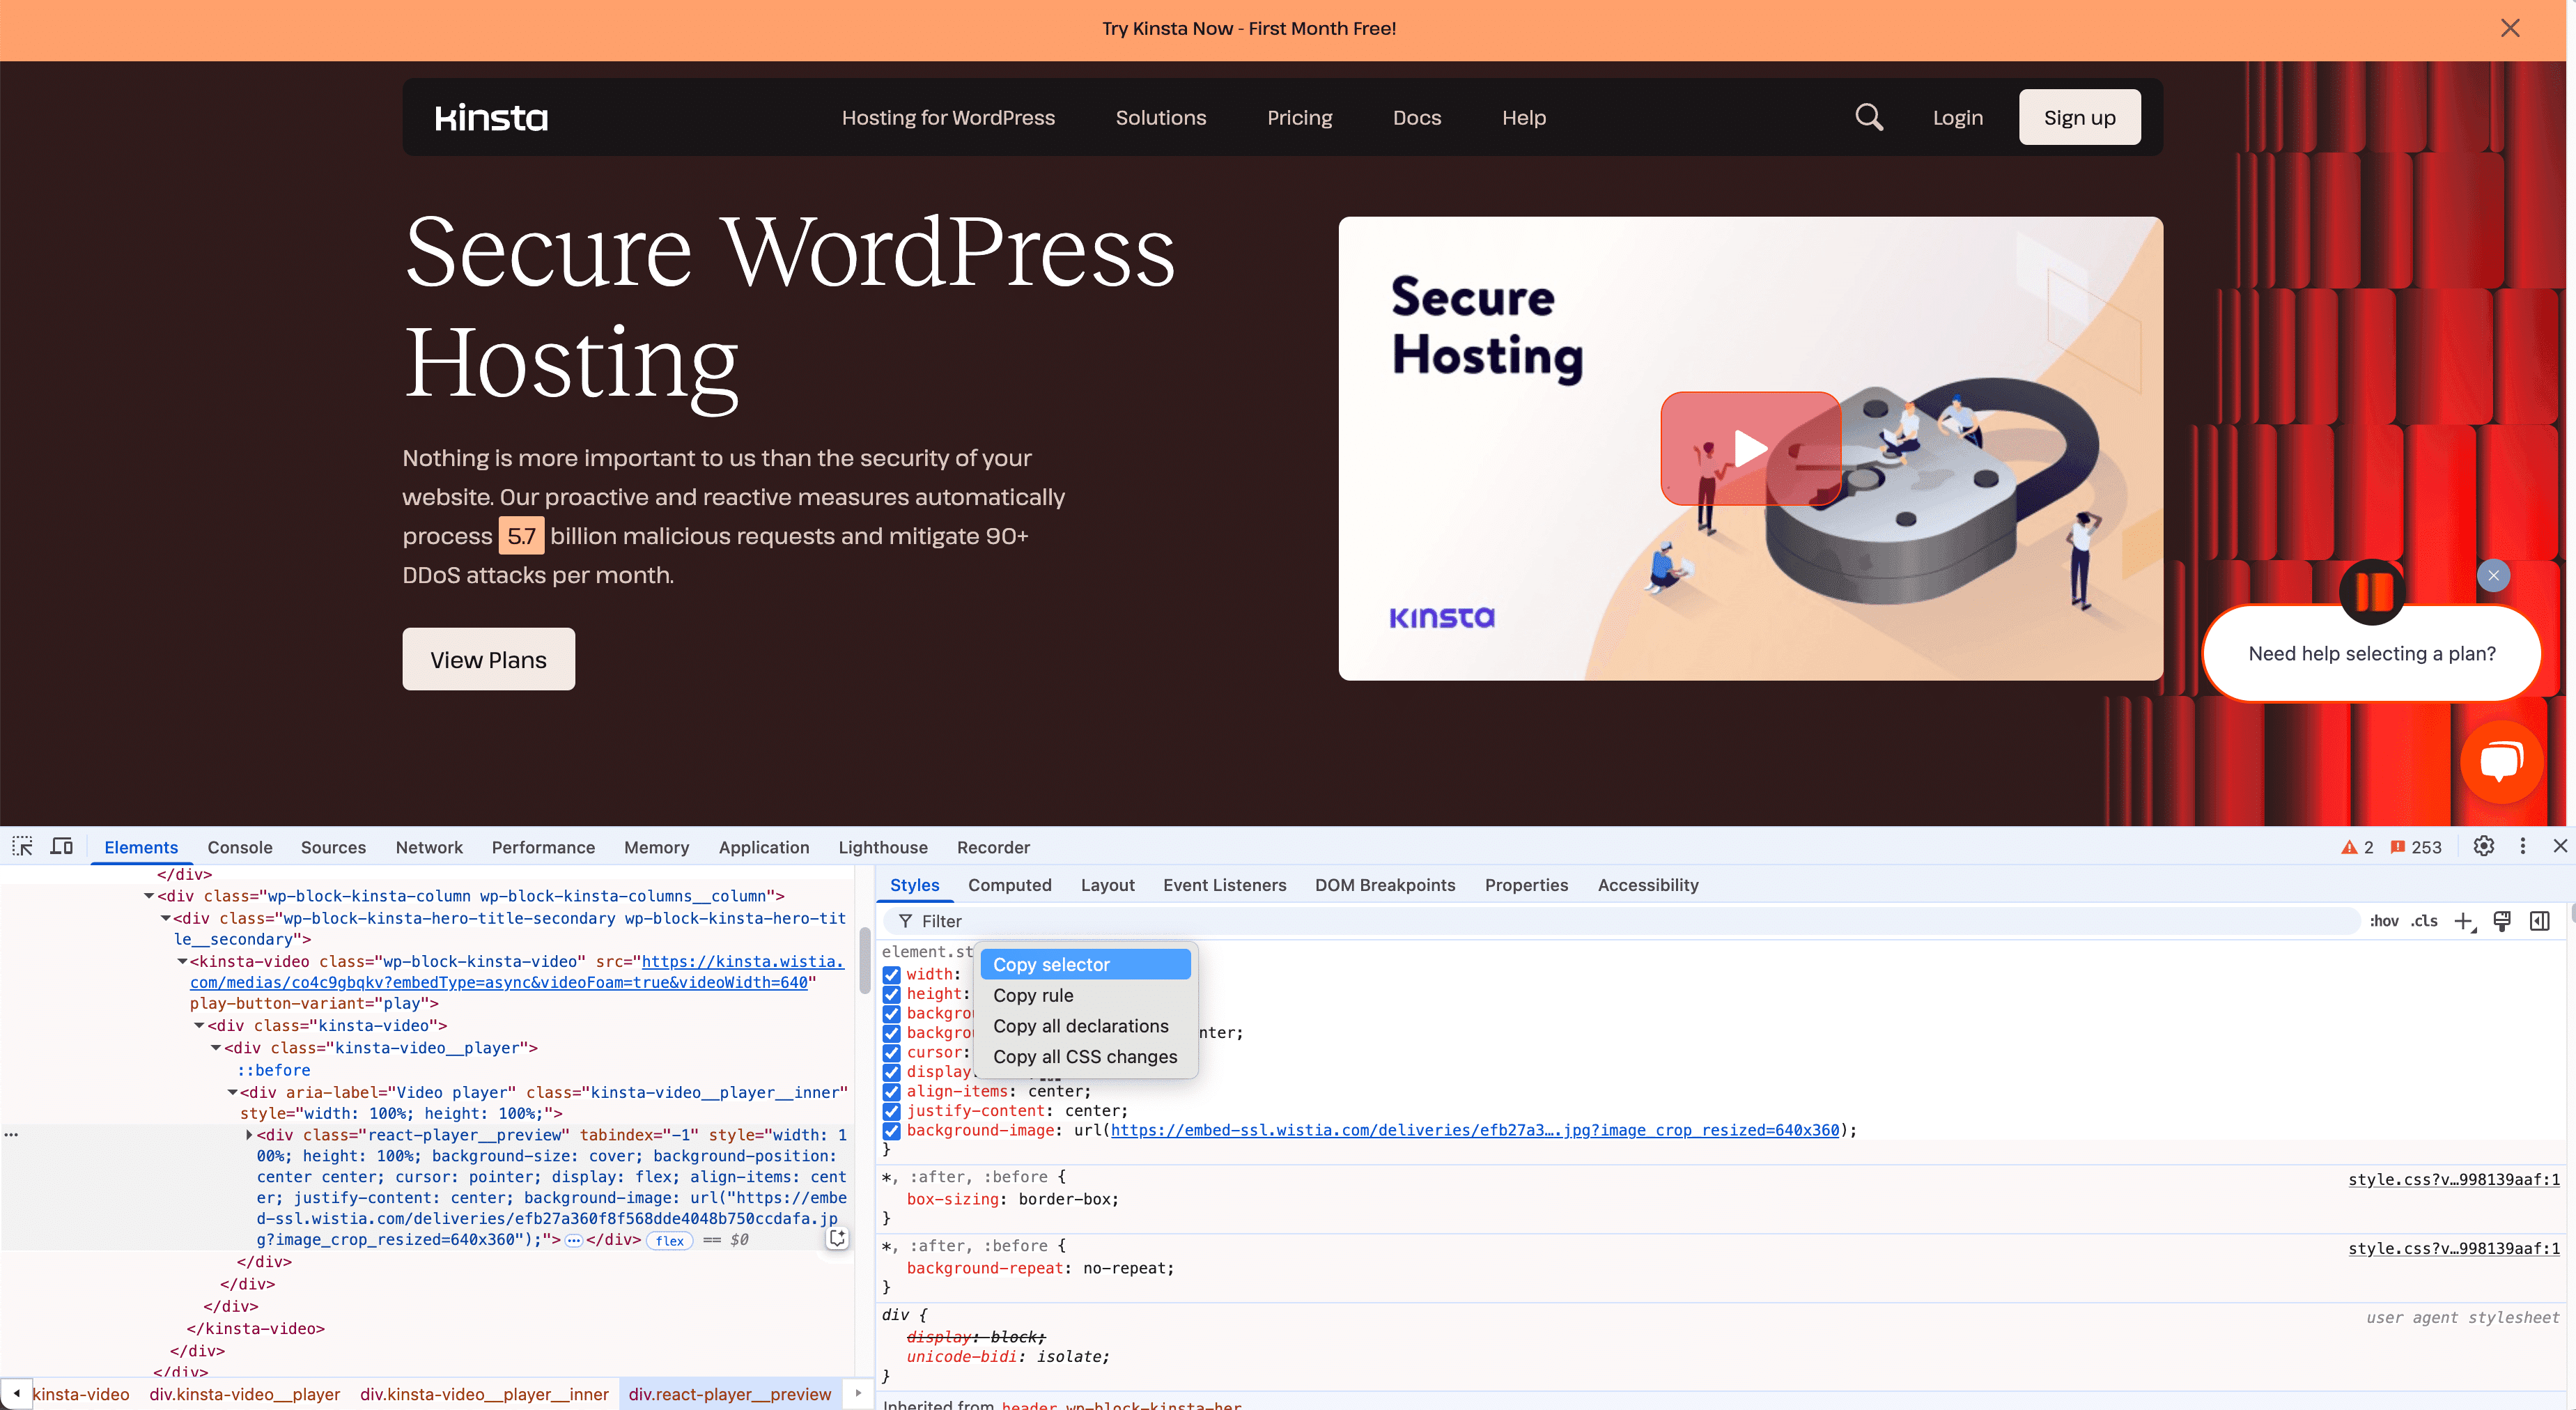Click the View Plans button
The image size is (2576, 1410).
[x=488, y=659]
